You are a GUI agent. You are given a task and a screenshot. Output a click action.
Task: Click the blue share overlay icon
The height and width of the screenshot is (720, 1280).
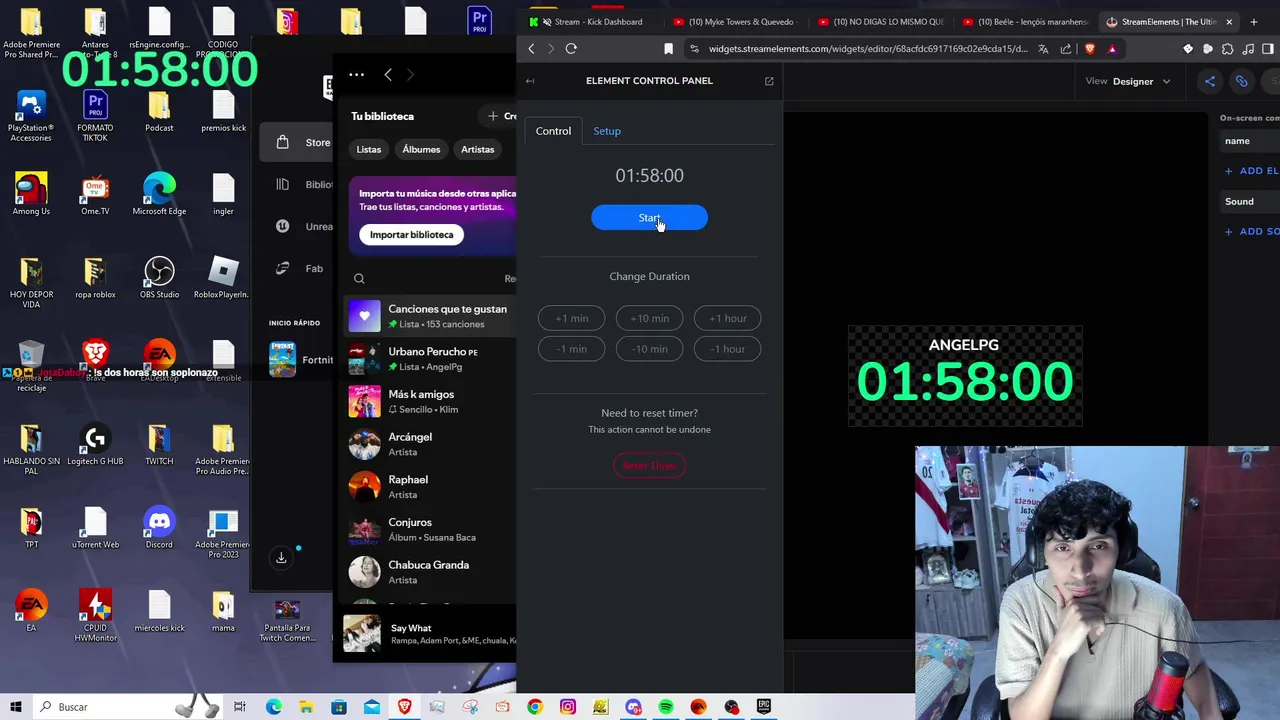tap(1209, 81)
